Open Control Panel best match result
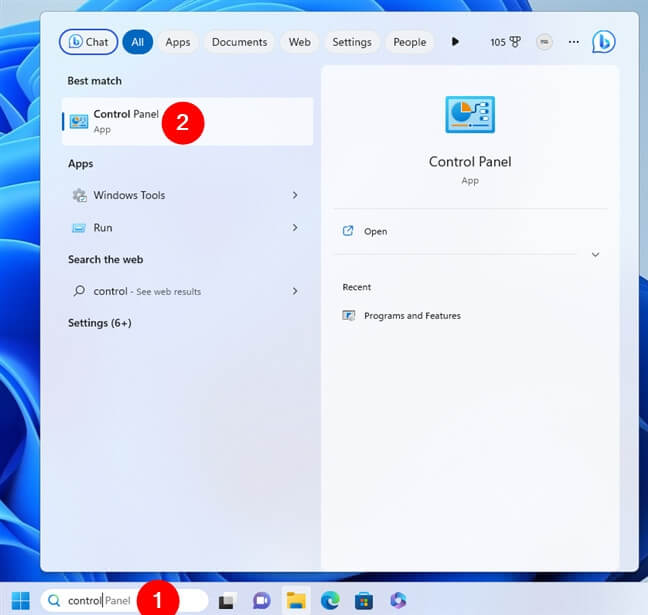Viewport: 648px width, 615px height. click(126, 121)
